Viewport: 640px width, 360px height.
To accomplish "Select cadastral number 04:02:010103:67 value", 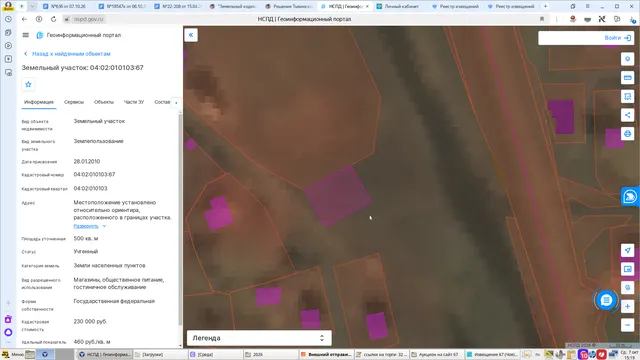I will point(94,174).
